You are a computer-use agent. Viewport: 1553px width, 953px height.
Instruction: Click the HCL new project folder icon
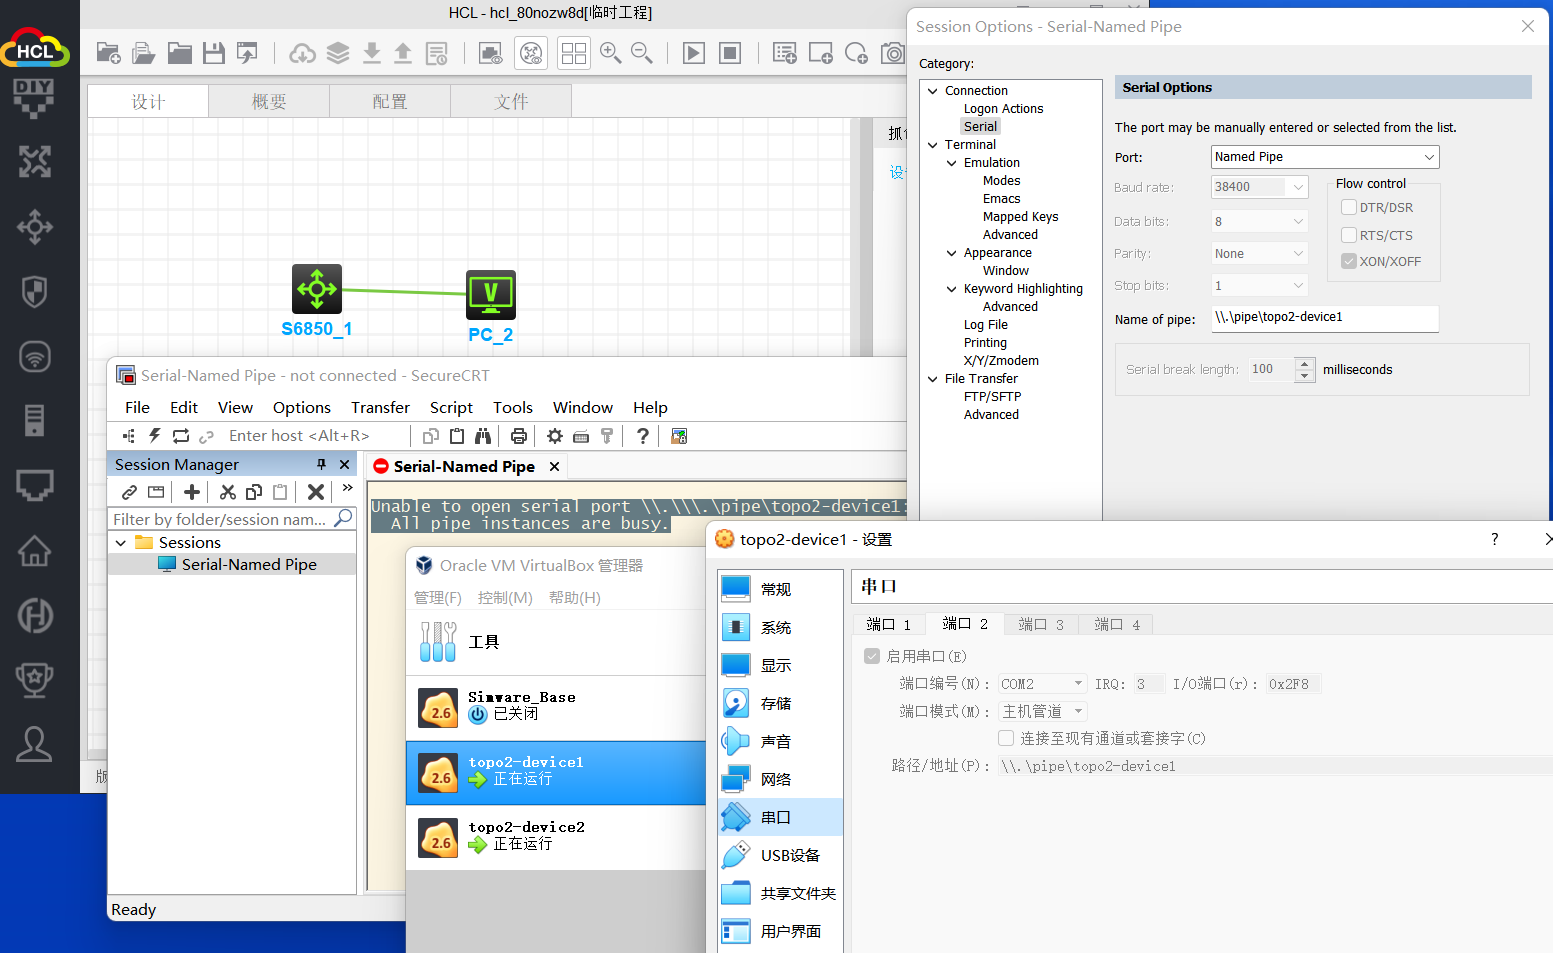coord(108,53)
